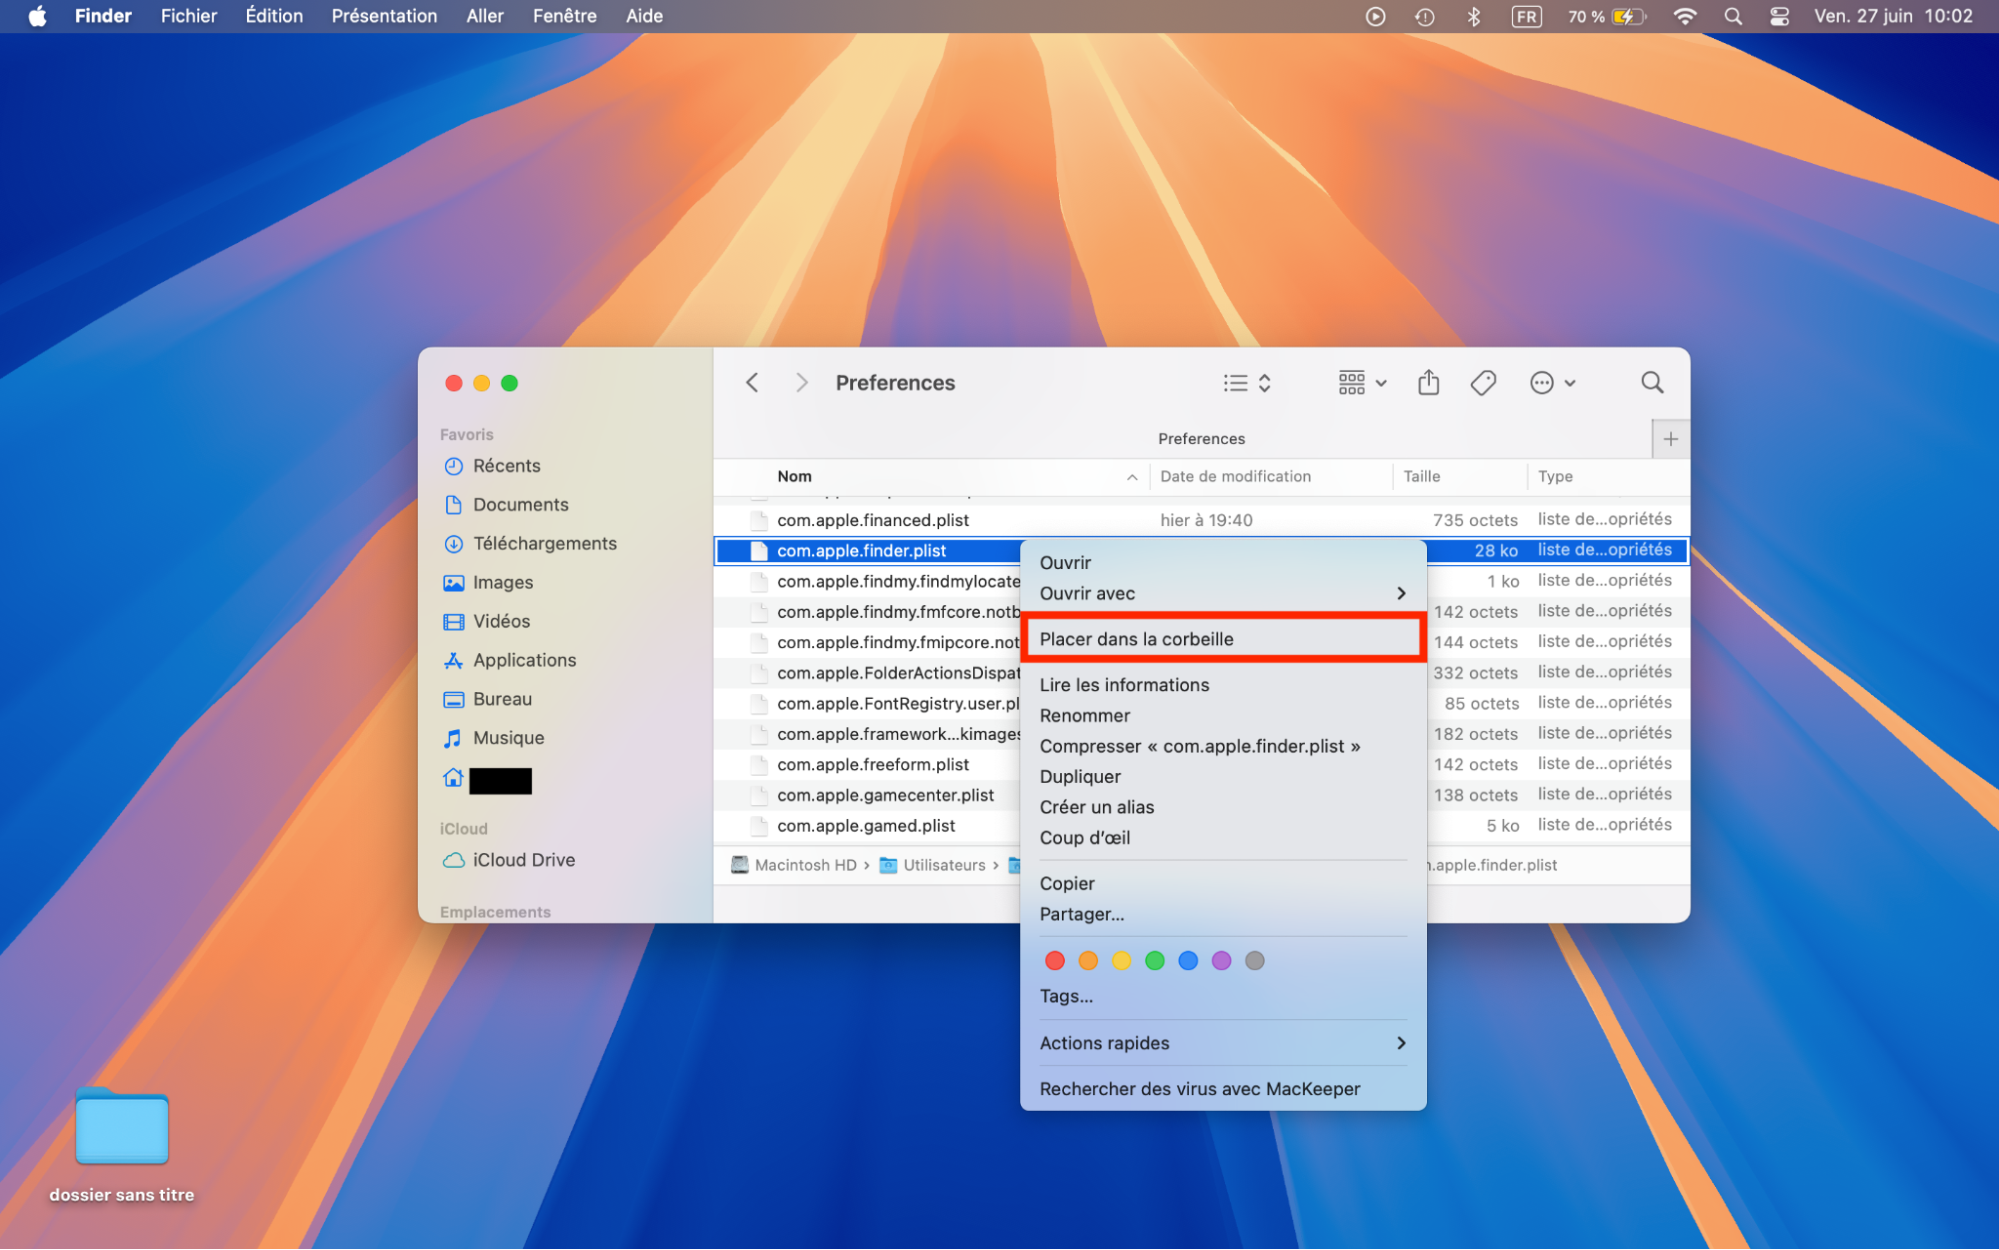Select the com.apple.gamed.plist file
This screenshot has height=1250, width=1999.
866,825
